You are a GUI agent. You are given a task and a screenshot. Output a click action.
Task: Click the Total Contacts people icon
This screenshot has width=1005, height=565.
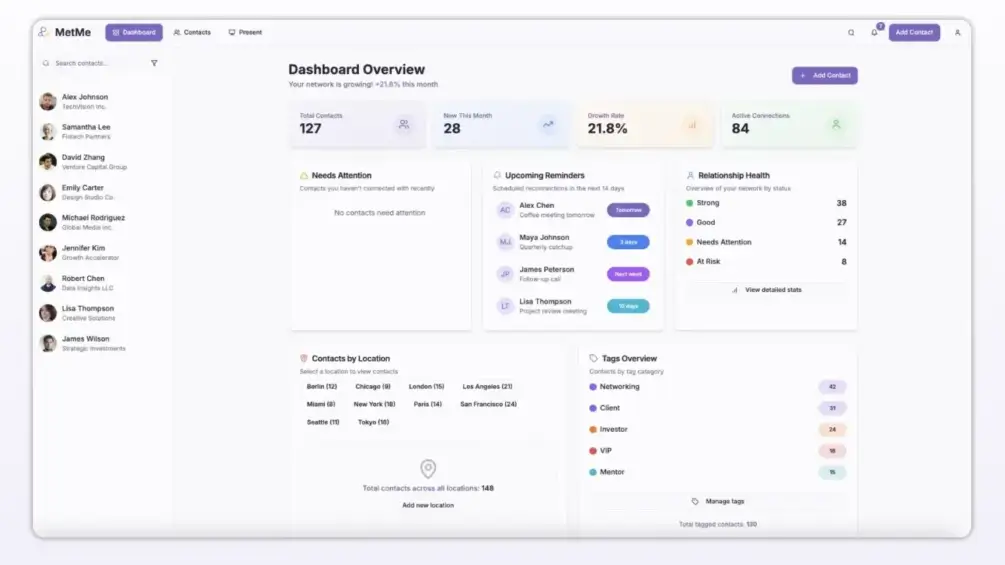(x=404, y=125)
